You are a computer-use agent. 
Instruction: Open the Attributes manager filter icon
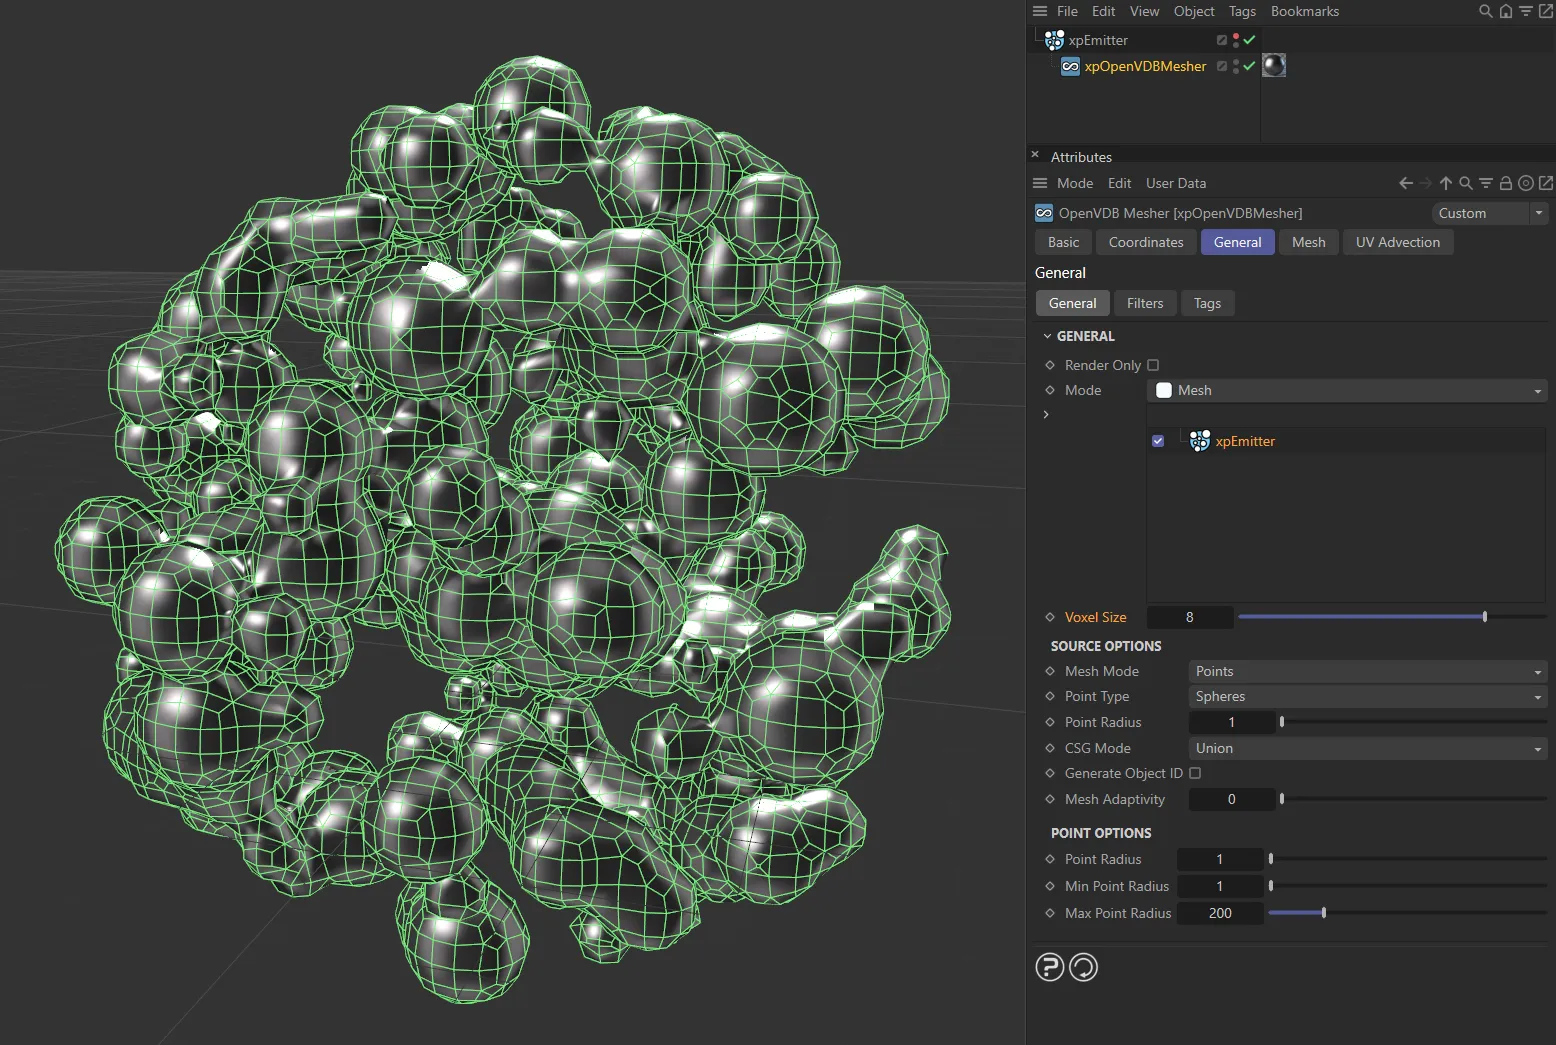[1485, 183]
